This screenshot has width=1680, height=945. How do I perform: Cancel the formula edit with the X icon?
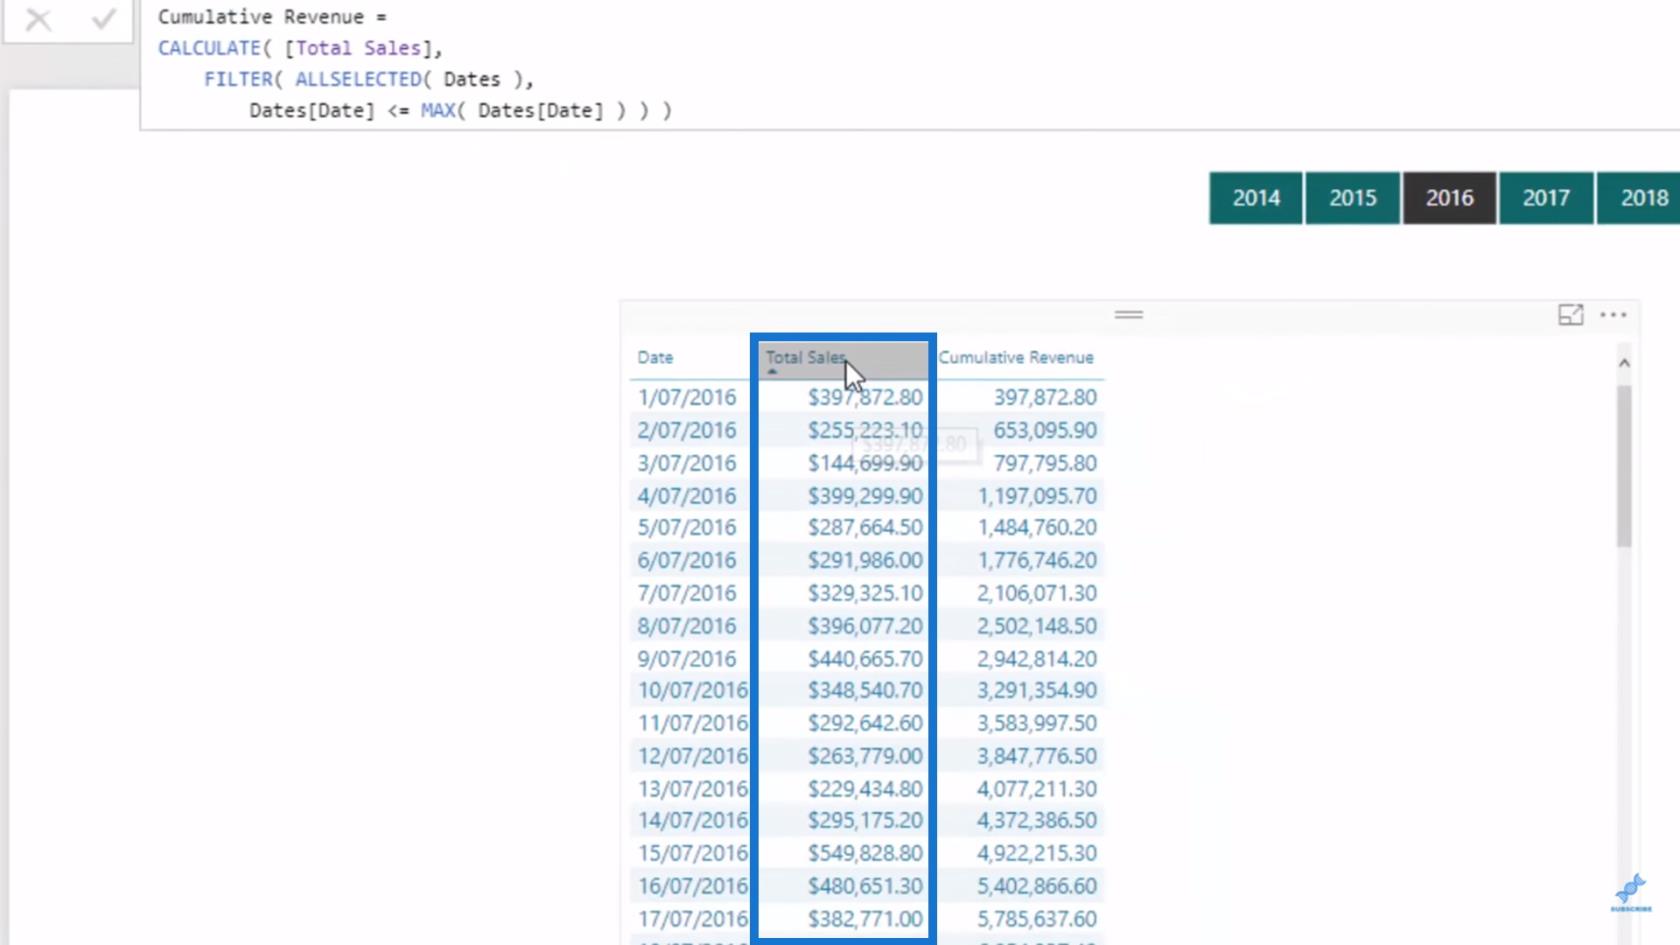coord(38,19)
